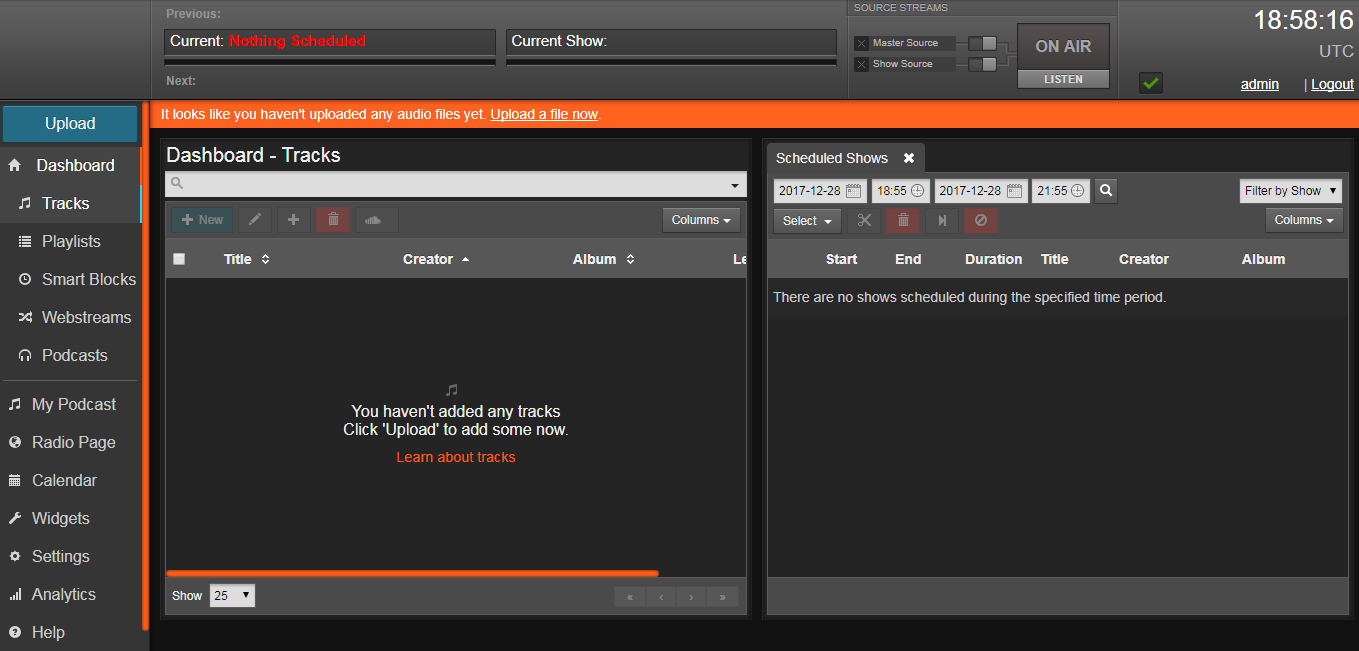The height and width of the screenshot is (651, 1359).
Task: Click the current show progress bar
Action: [671, 62]
